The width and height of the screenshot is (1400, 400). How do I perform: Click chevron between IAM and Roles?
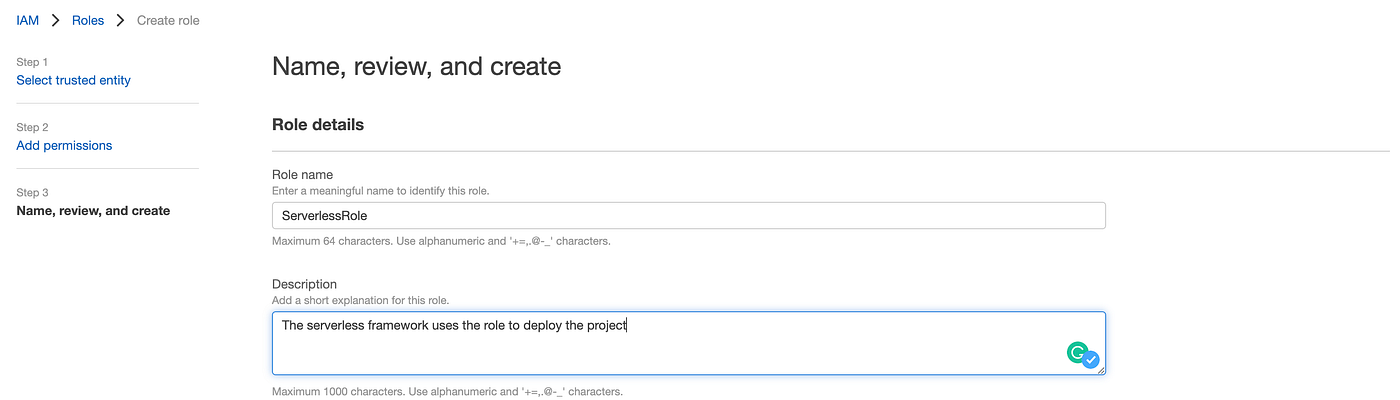[56, 20]
